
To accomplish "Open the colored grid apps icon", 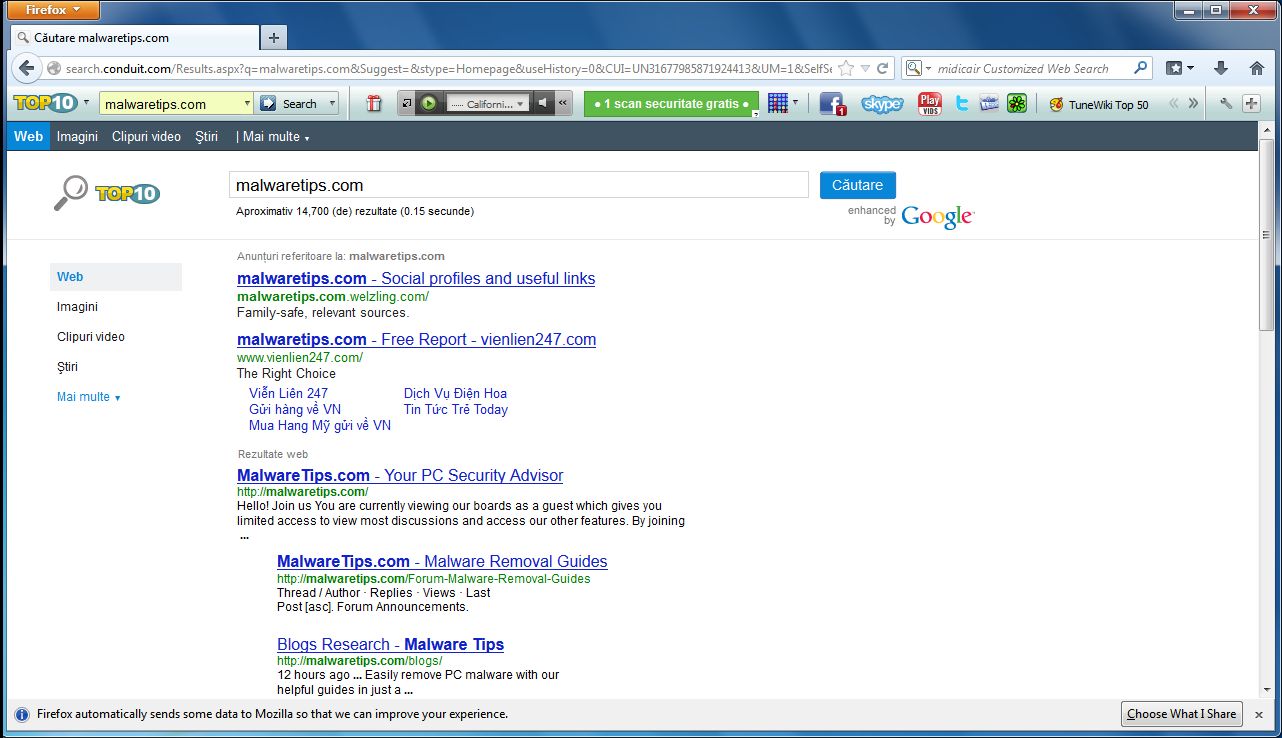I will [778, 103].
